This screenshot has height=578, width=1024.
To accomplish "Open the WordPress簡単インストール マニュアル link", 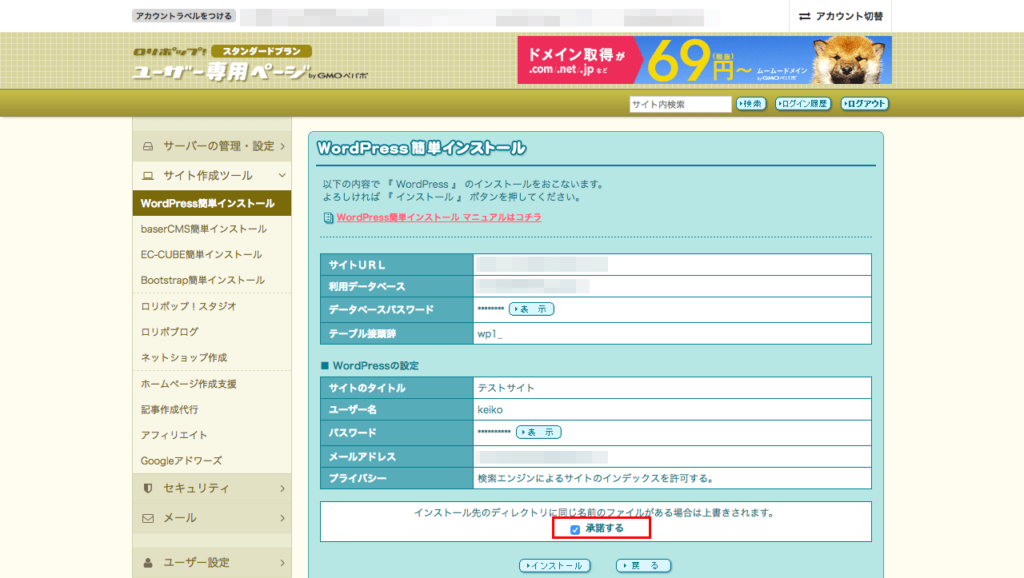I will point(439,217).
